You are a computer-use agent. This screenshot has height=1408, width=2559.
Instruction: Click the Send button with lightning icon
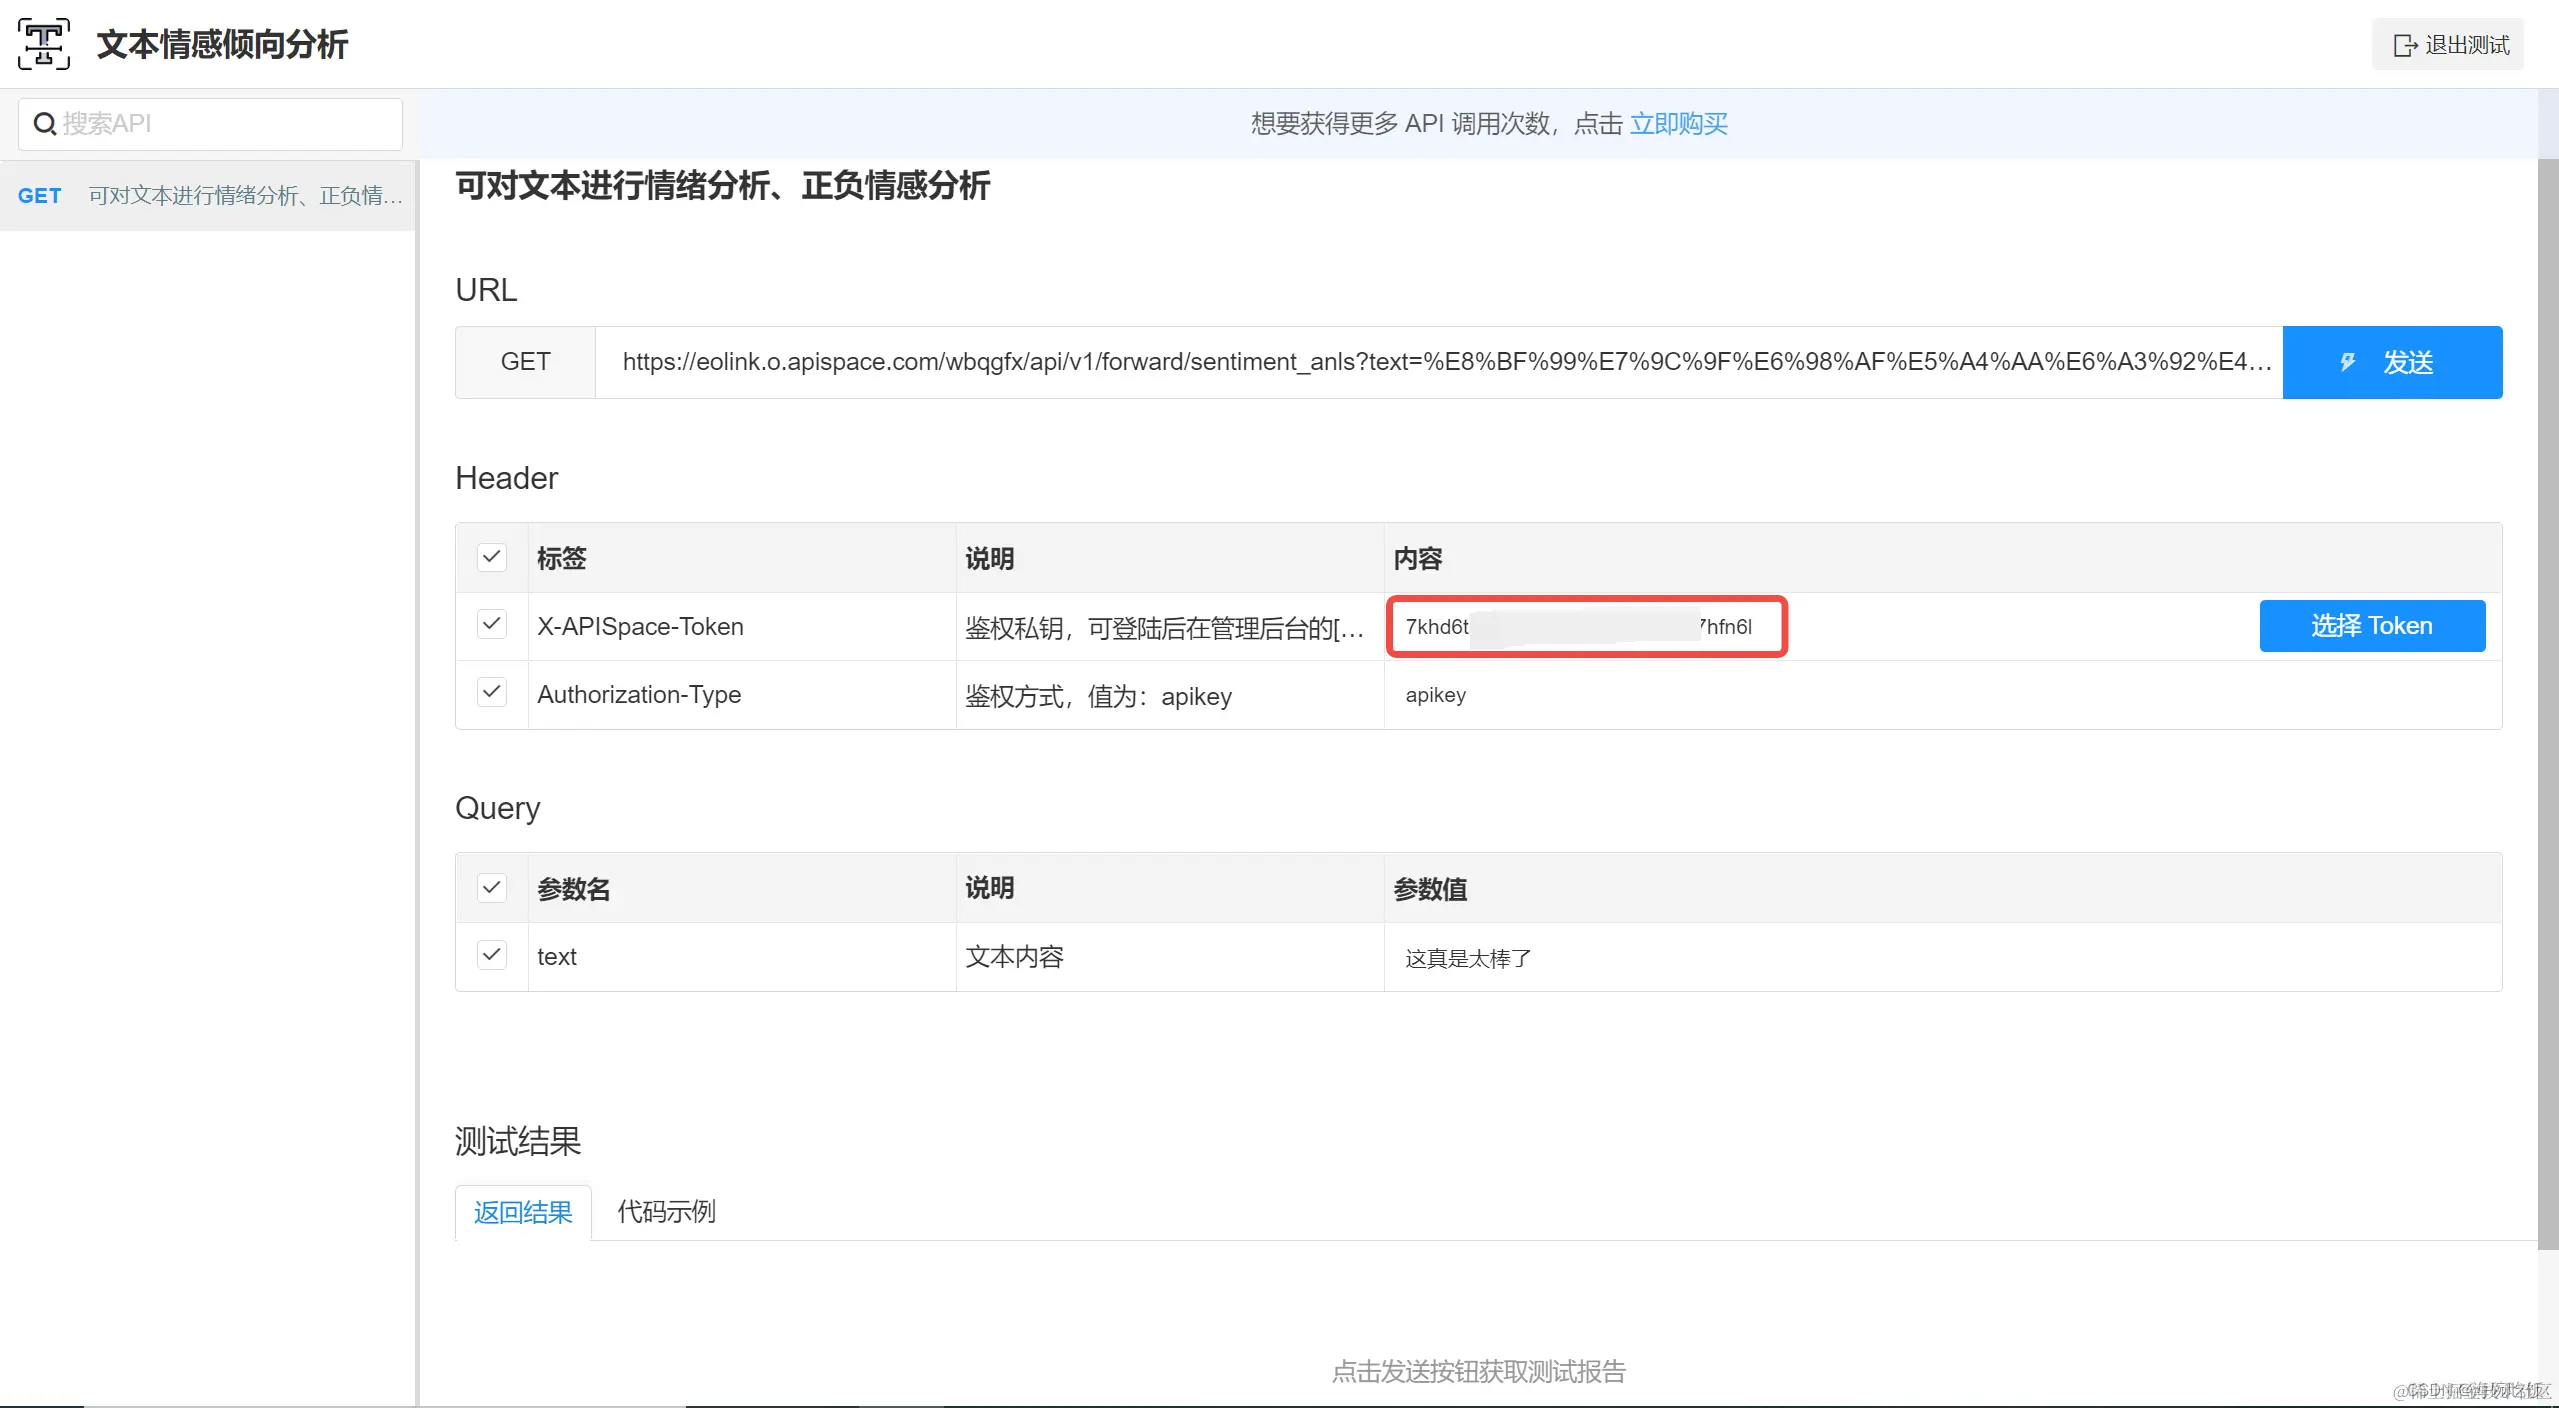[2391, 362]
